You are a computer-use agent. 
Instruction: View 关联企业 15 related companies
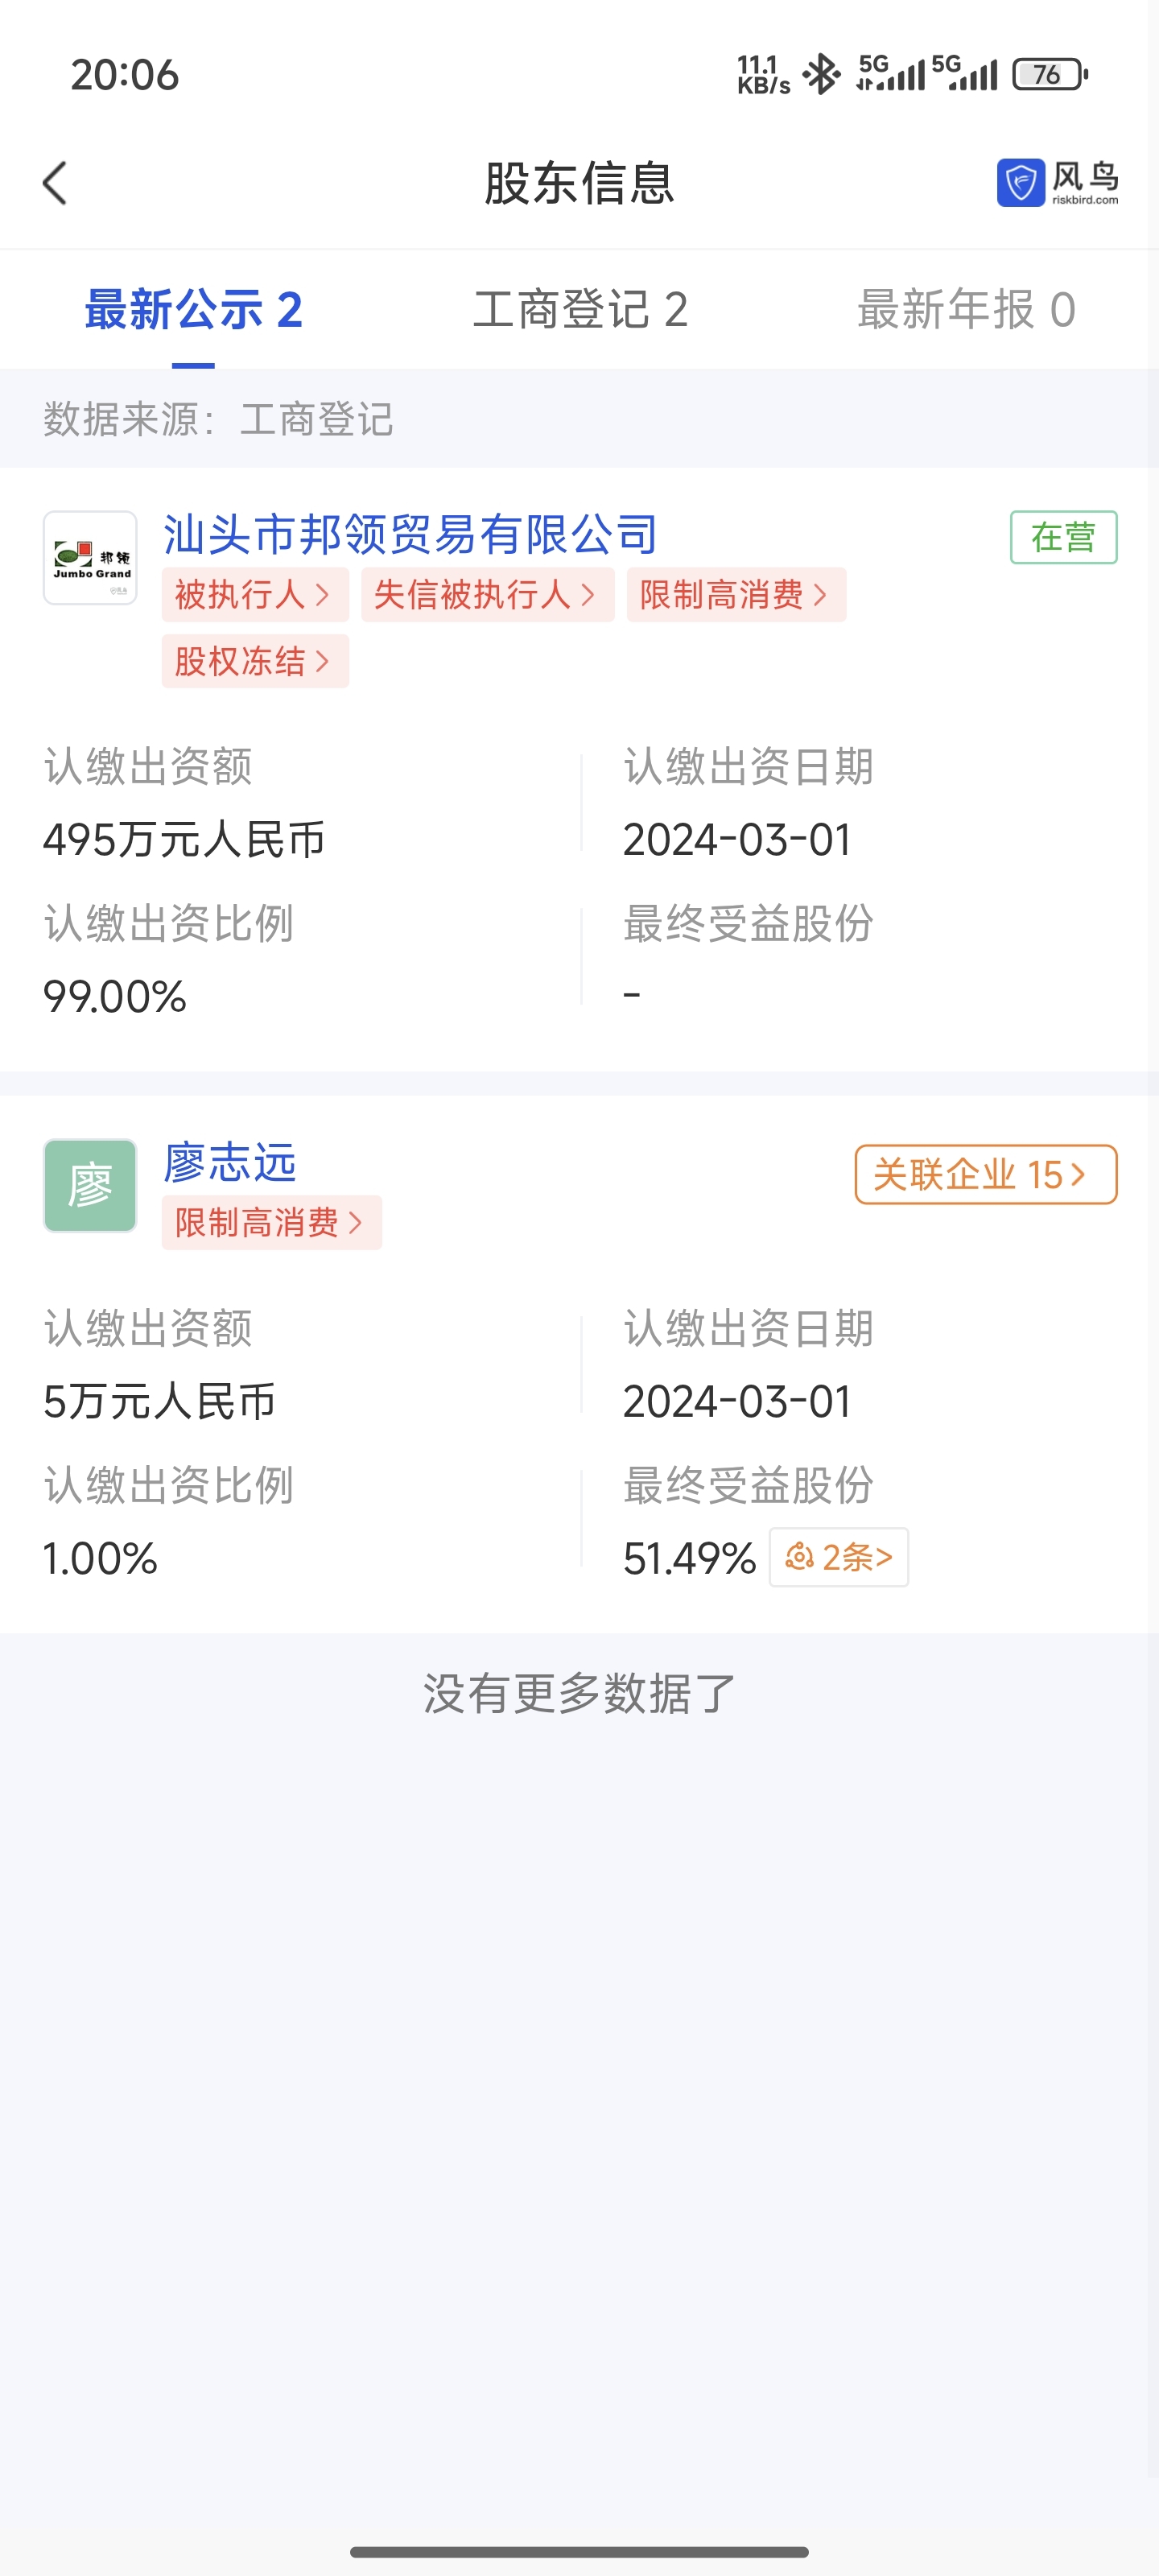tap(986, 1174)
